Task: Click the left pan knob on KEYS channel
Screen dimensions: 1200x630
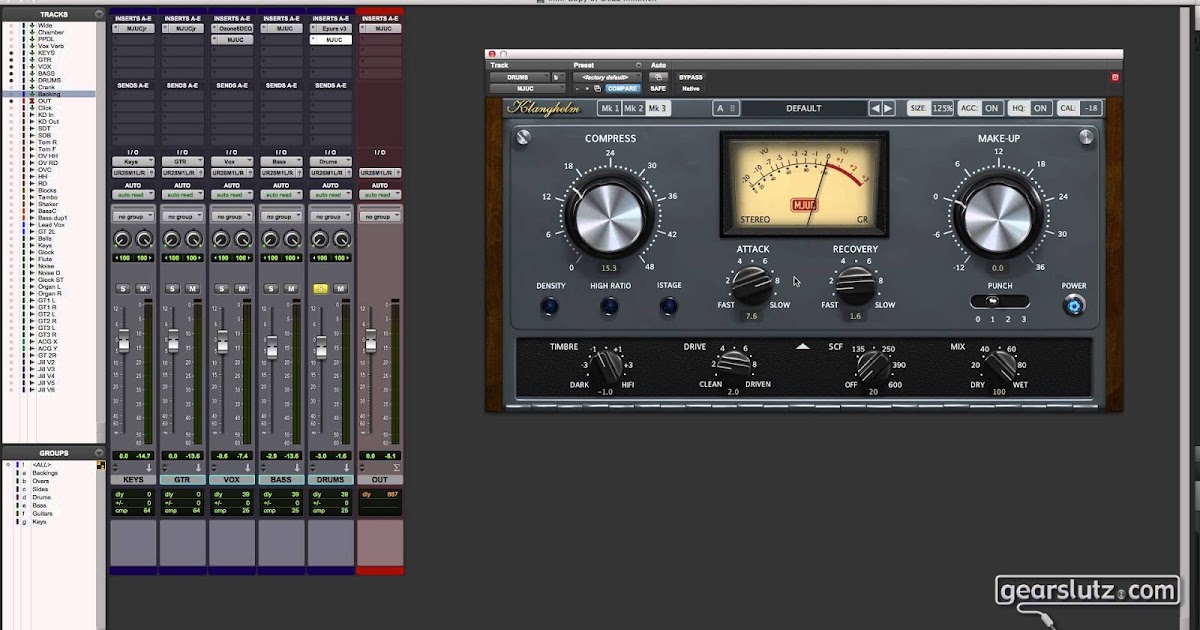Action: click(122, 239)
